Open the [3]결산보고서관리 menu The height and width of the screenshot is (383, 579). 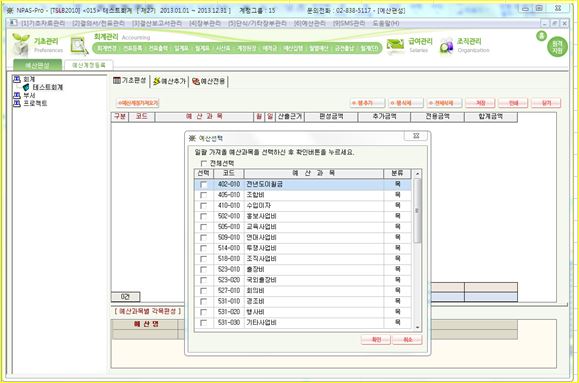(x=157, y=23)
